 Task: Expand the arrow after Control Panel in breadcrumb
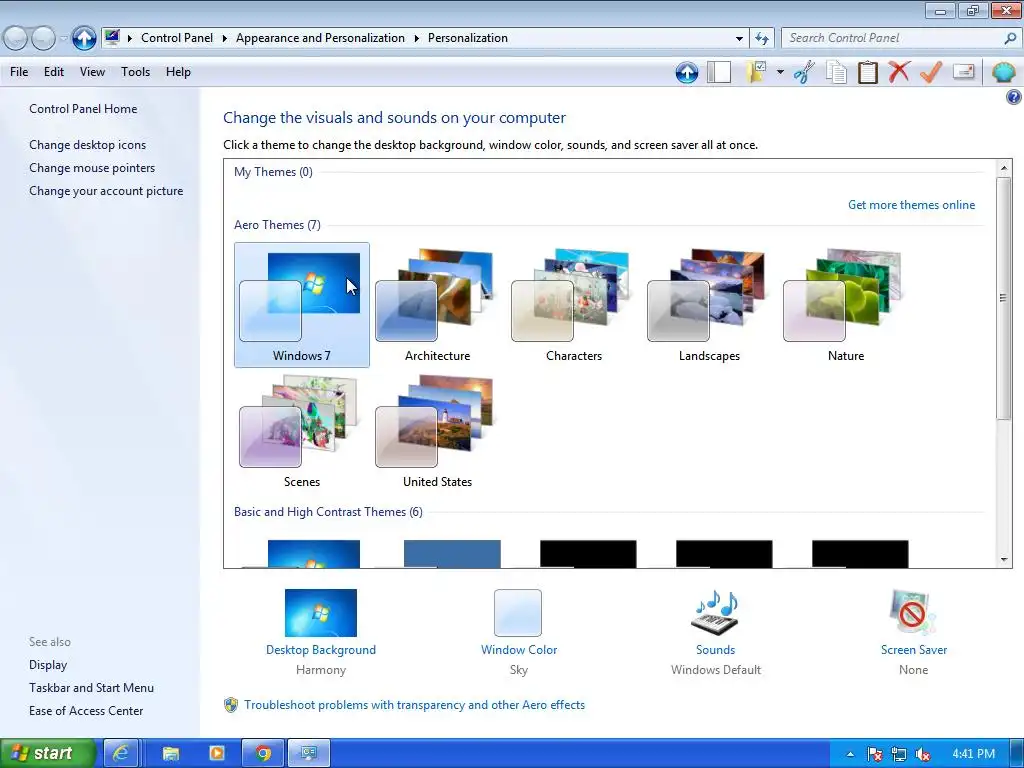click(x=225, y=39)
